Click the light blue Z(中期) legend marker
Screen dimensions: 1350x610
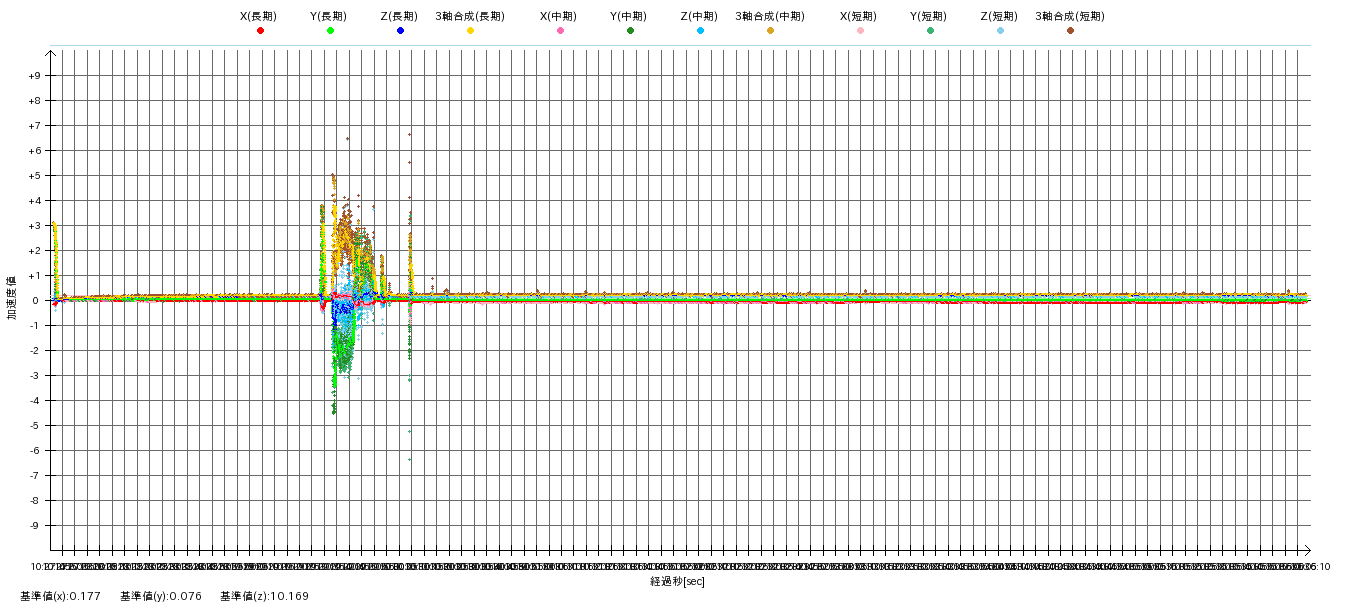click(x=700, y=31)
